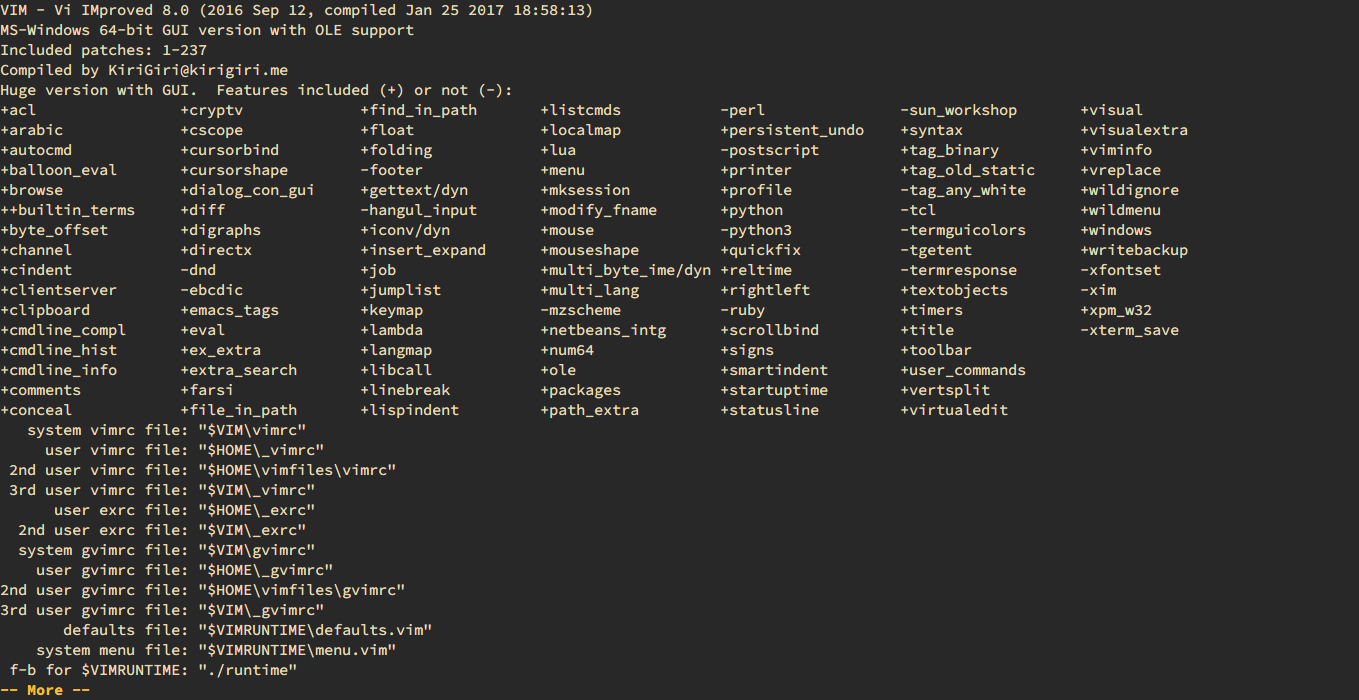
Task: Click the "-- More --" prompt
Action: coord(45,690)
